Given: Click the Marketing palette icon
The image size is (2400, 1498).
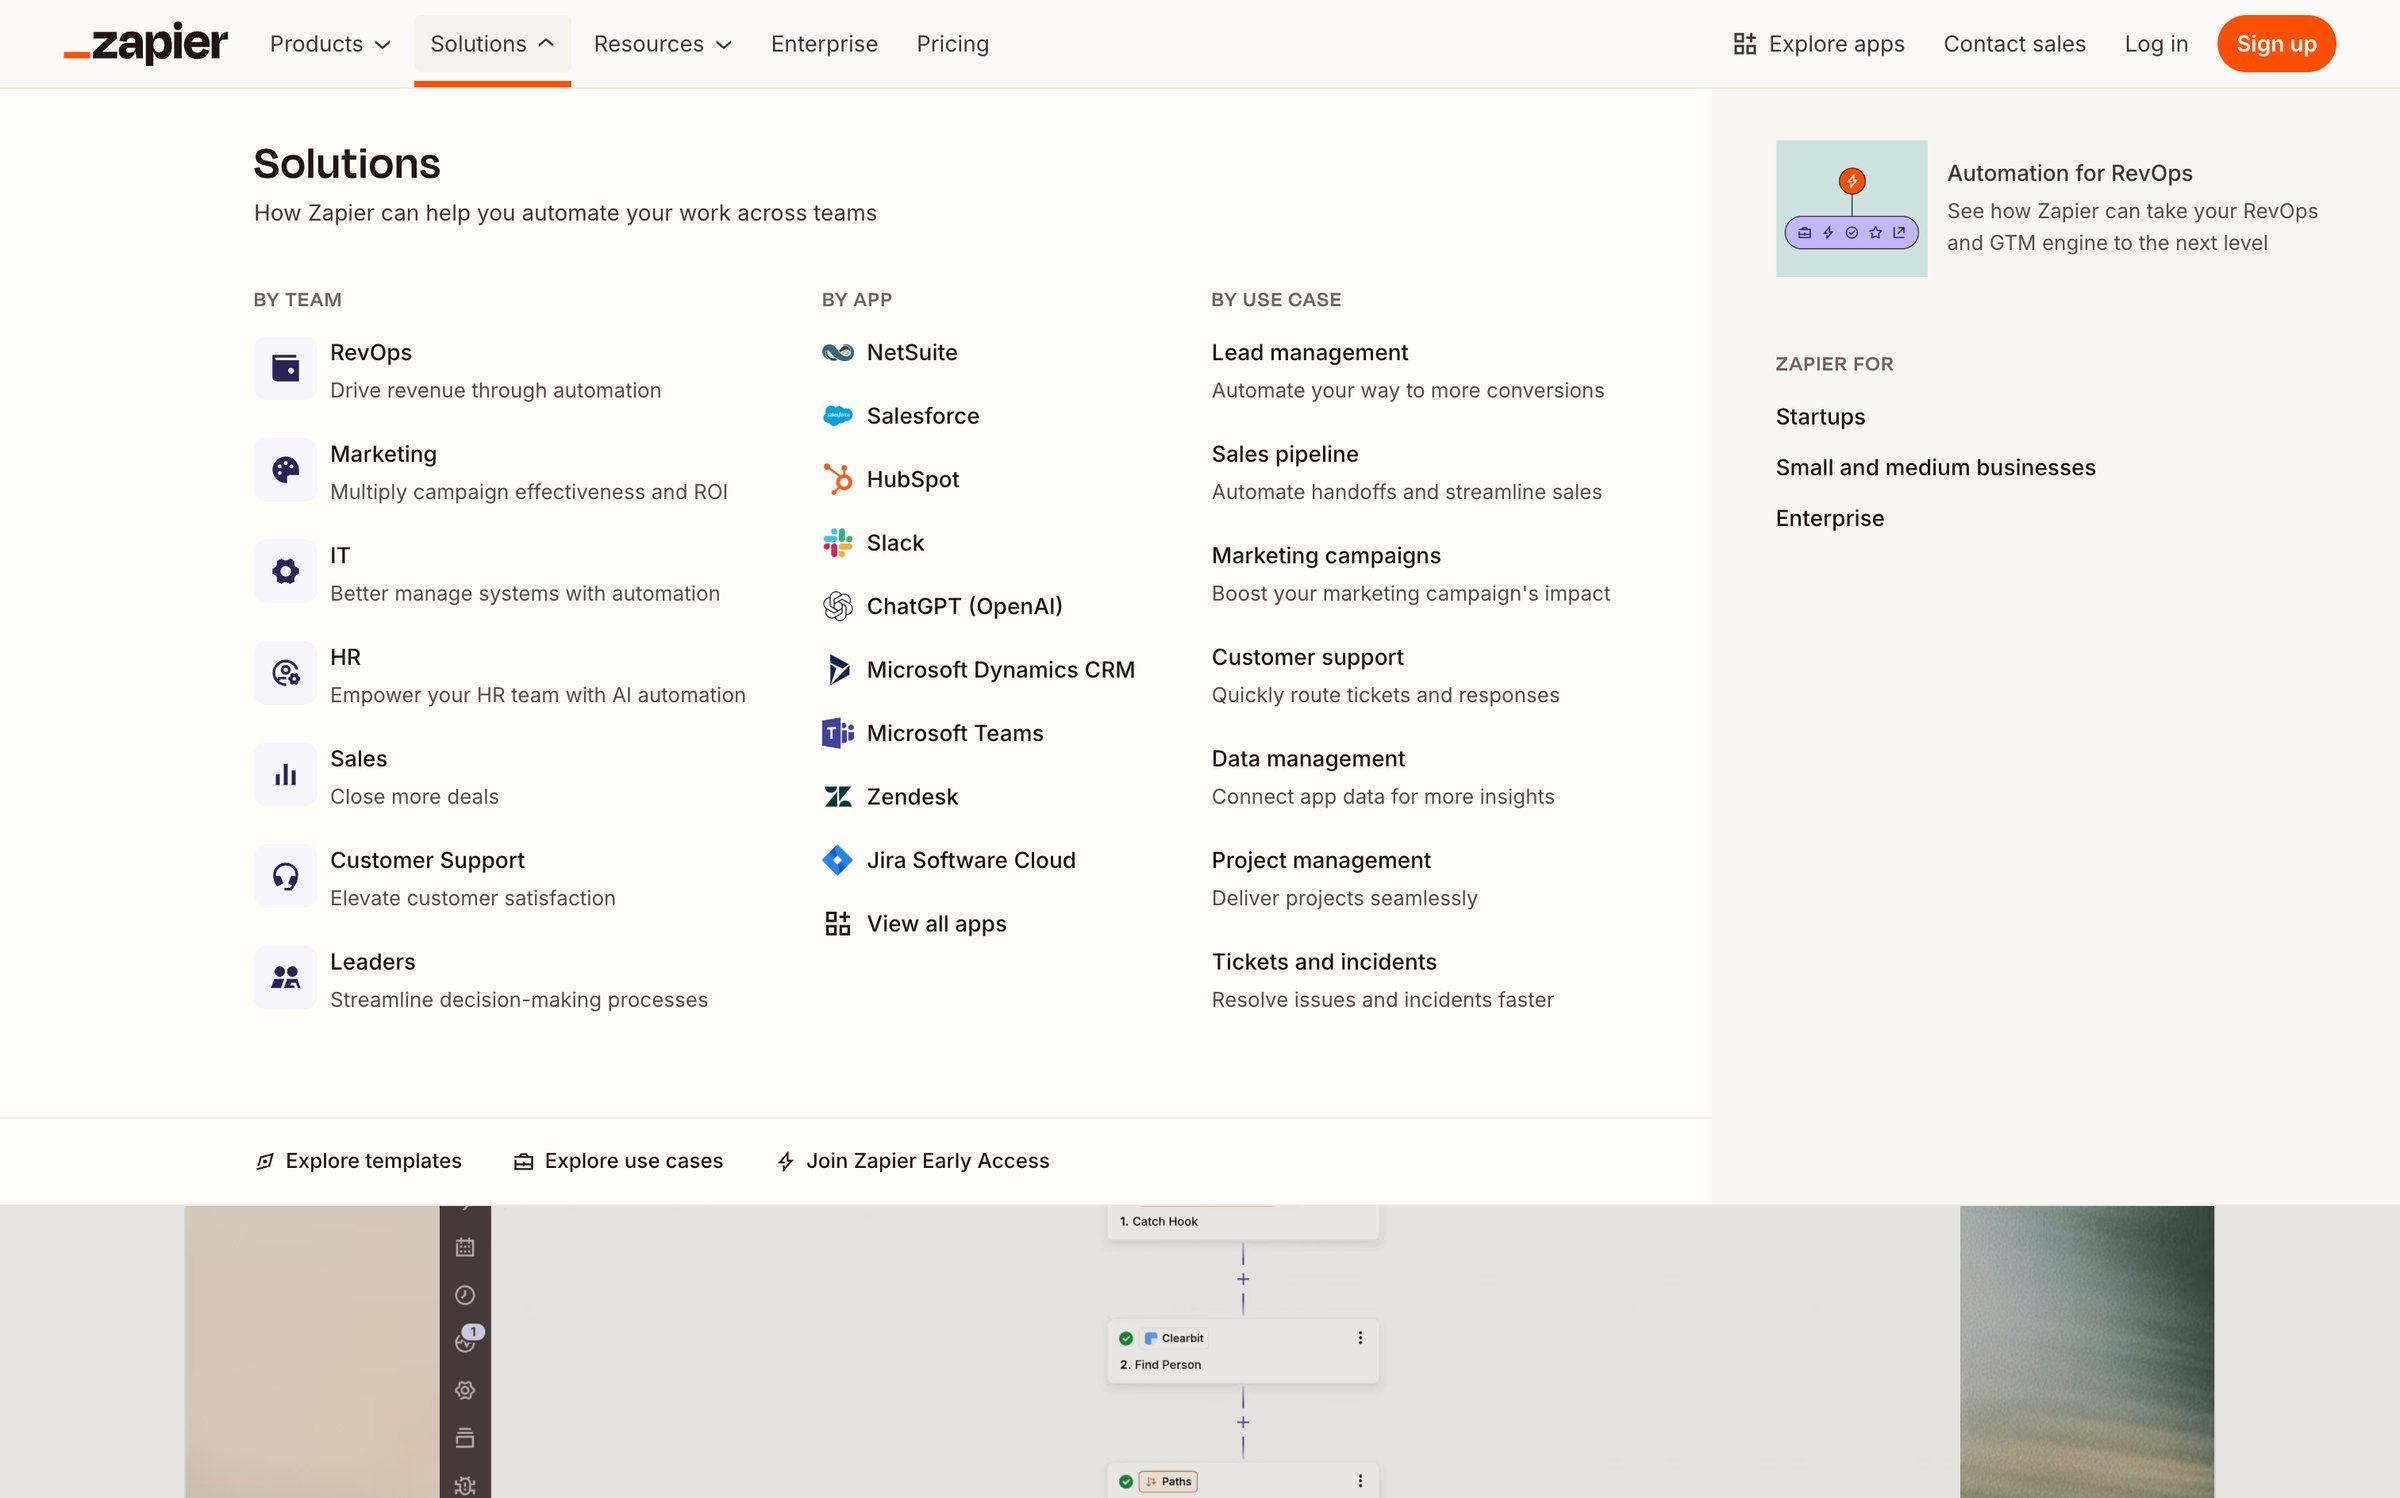Looking at the screenshot, I should pos(285,470).
